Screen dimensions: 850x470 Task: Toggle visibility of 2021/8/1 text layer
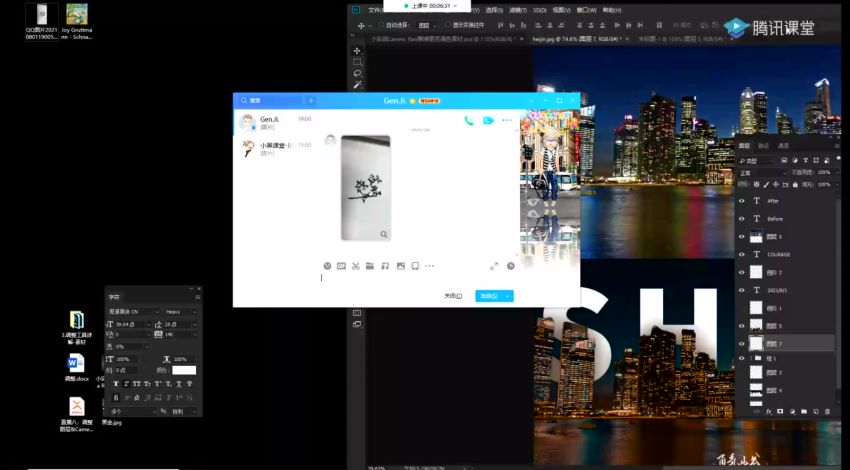[x=742, y=290]
